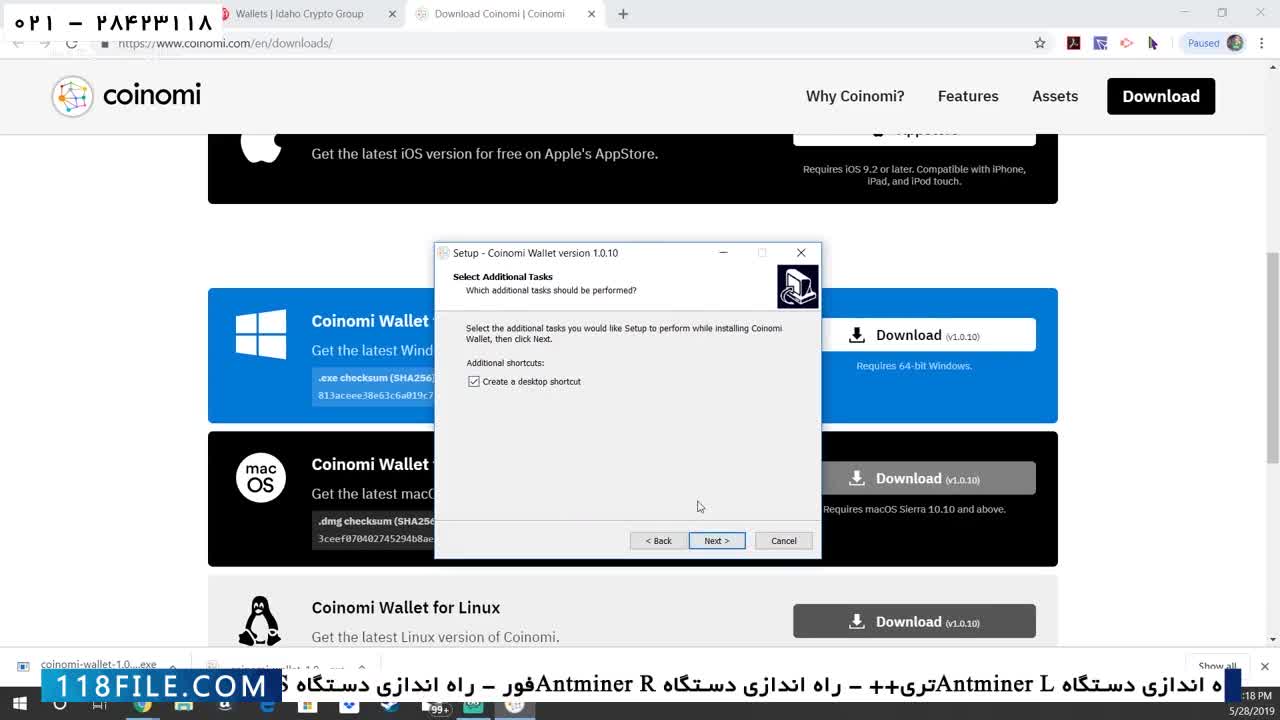The height and width of the screenshot is (720, 1280).
Task: Open a new browser tab
Action: pyautogui.click(x=623, y=14)
